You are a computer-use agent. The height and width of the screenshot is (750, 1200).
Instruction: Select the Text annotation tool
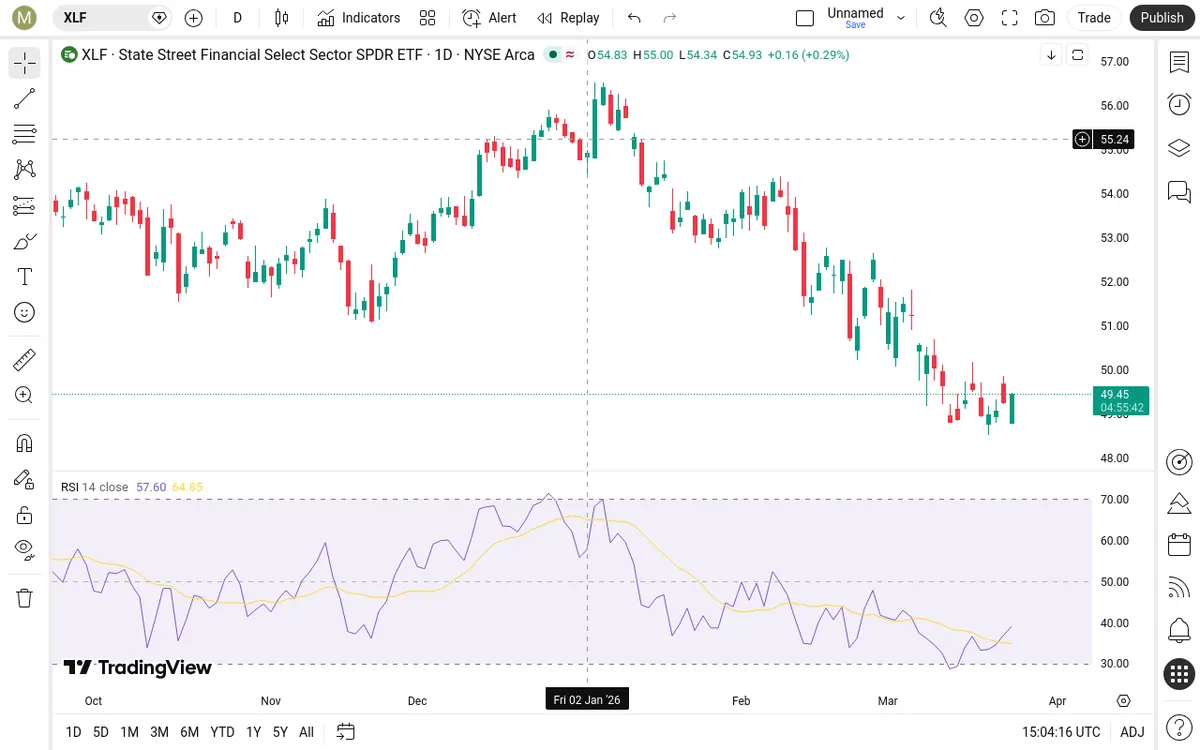[x=25, y=276]
